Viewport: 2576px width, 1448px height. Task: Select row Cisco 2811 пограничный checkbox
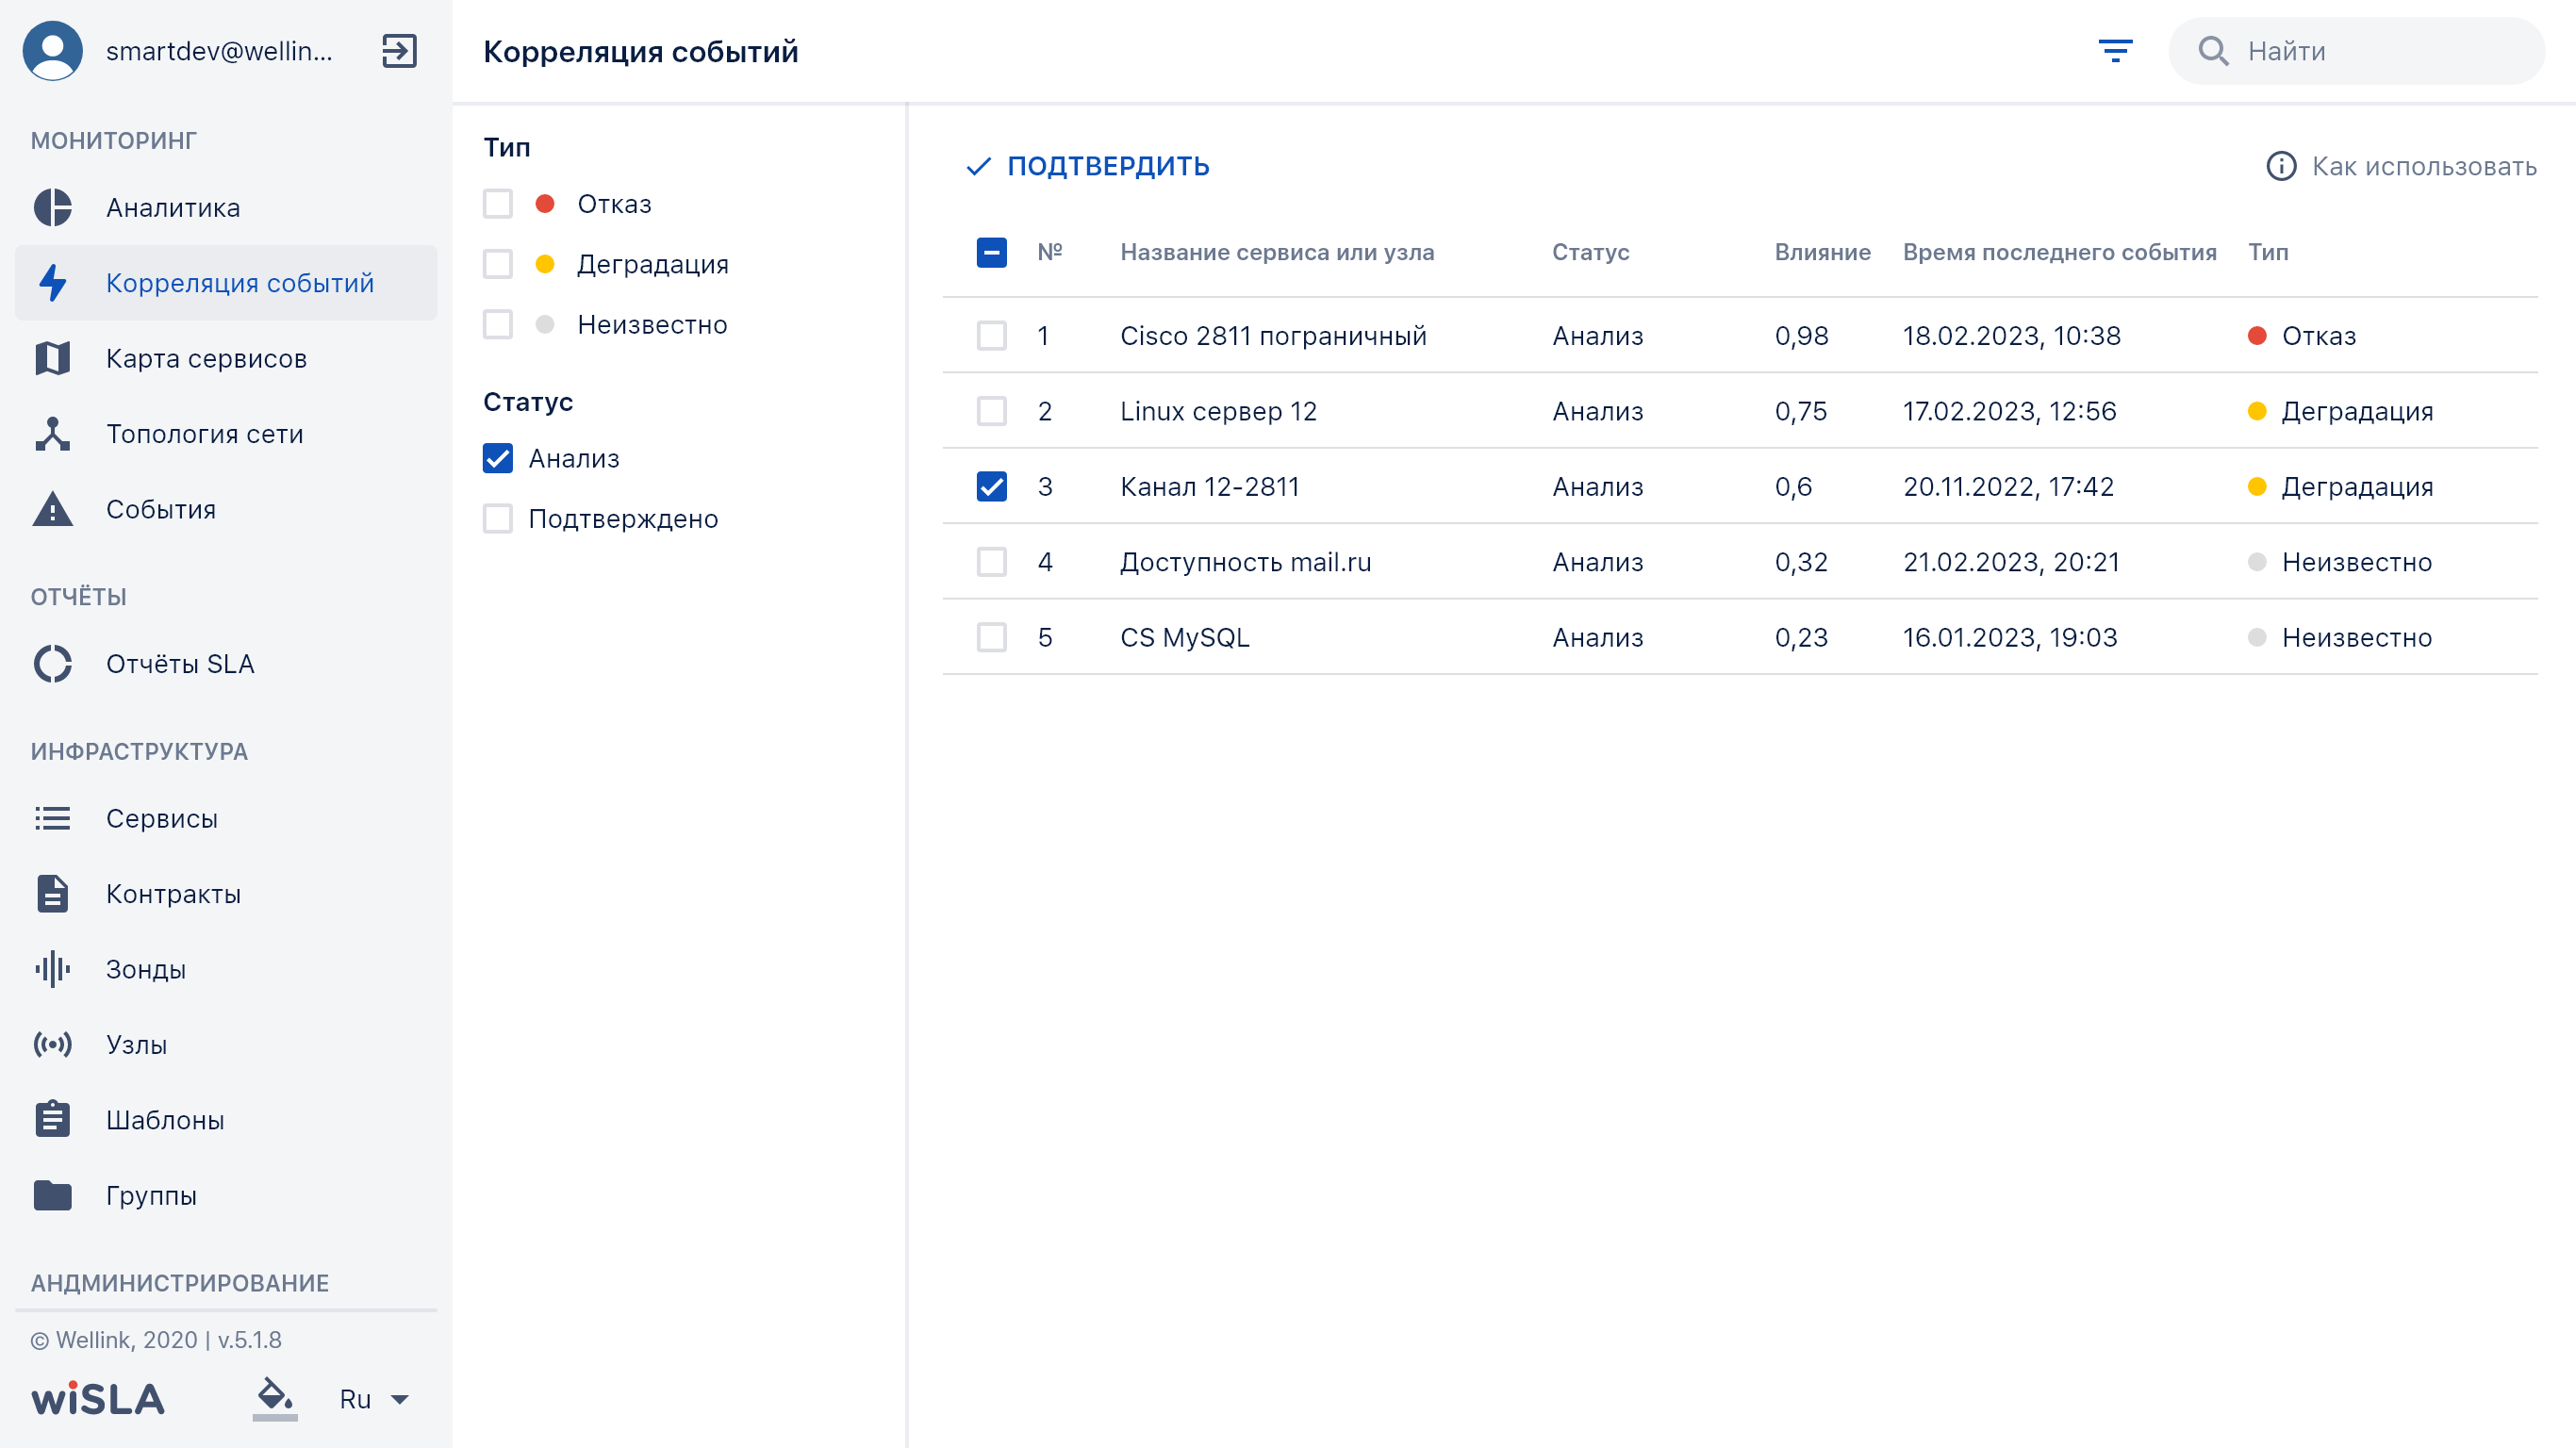coord(991,336)
